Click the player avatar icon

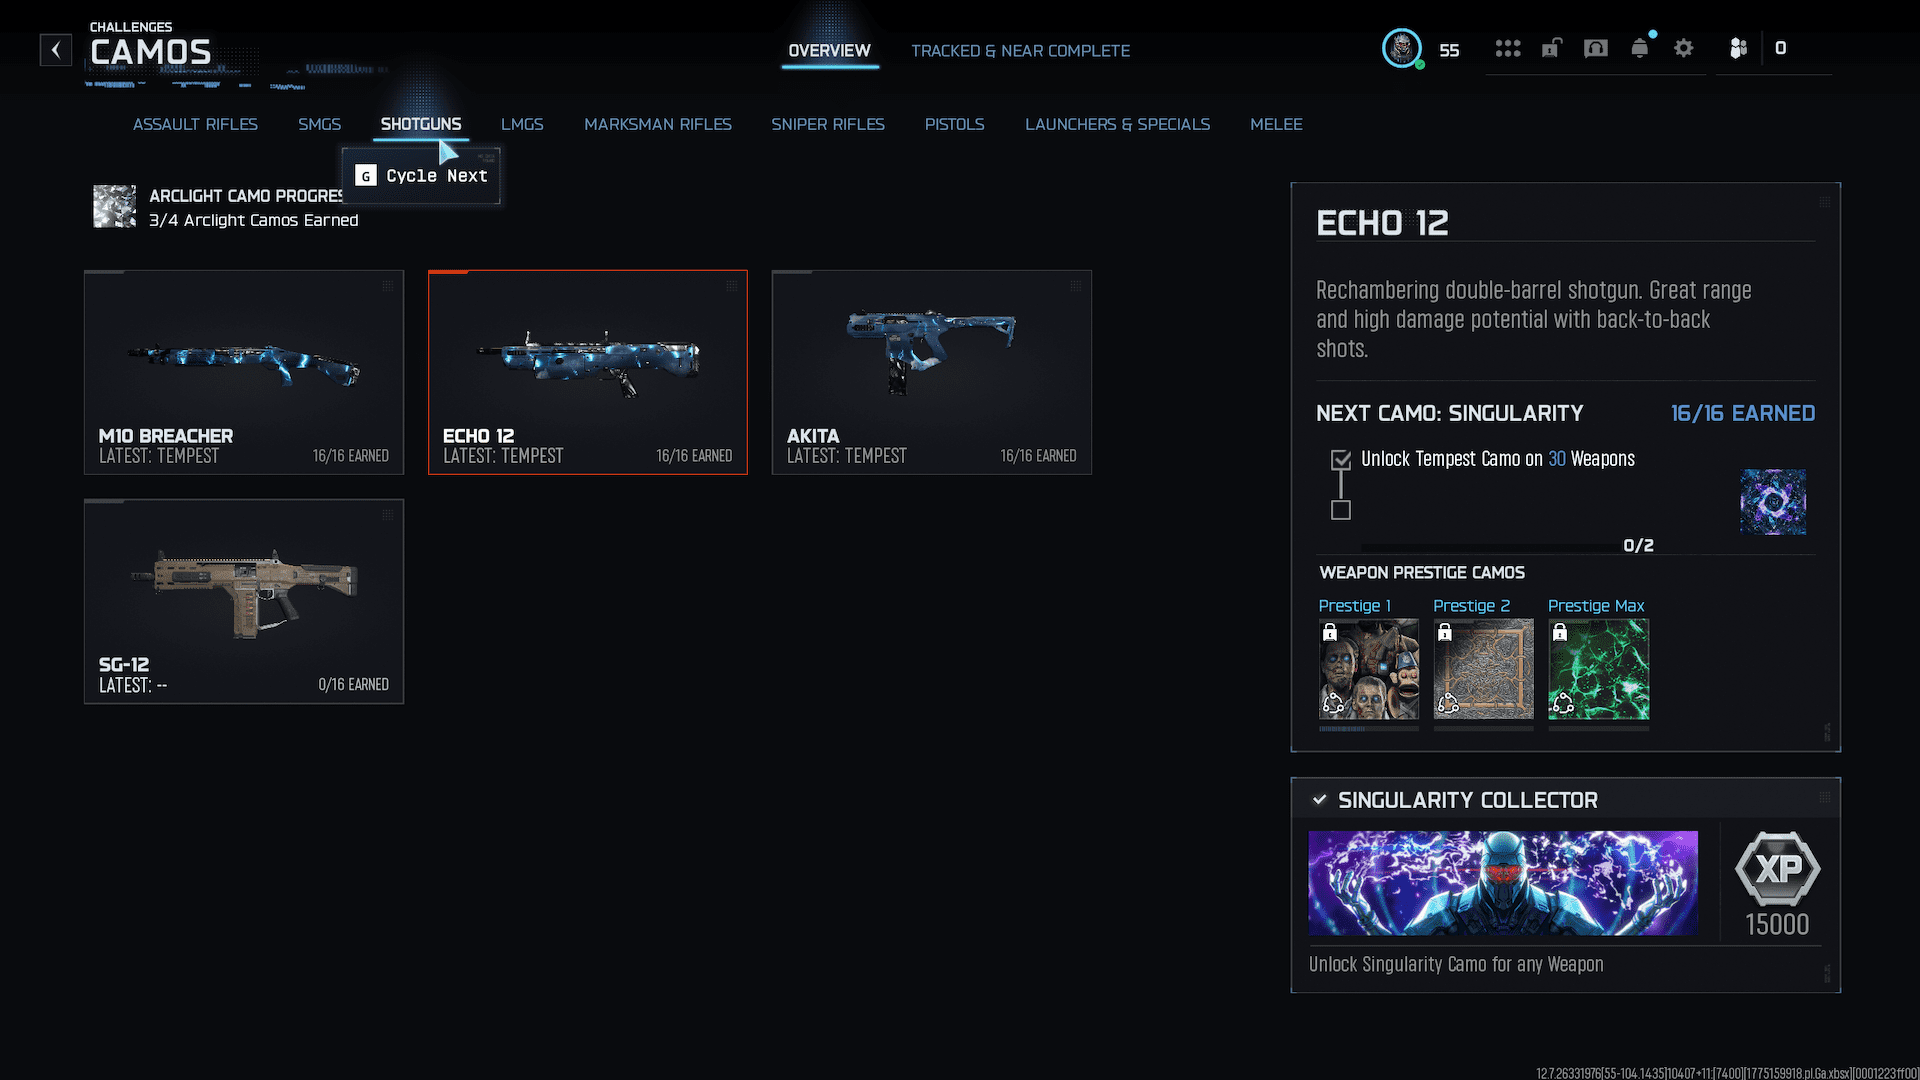click(1402, 48)
